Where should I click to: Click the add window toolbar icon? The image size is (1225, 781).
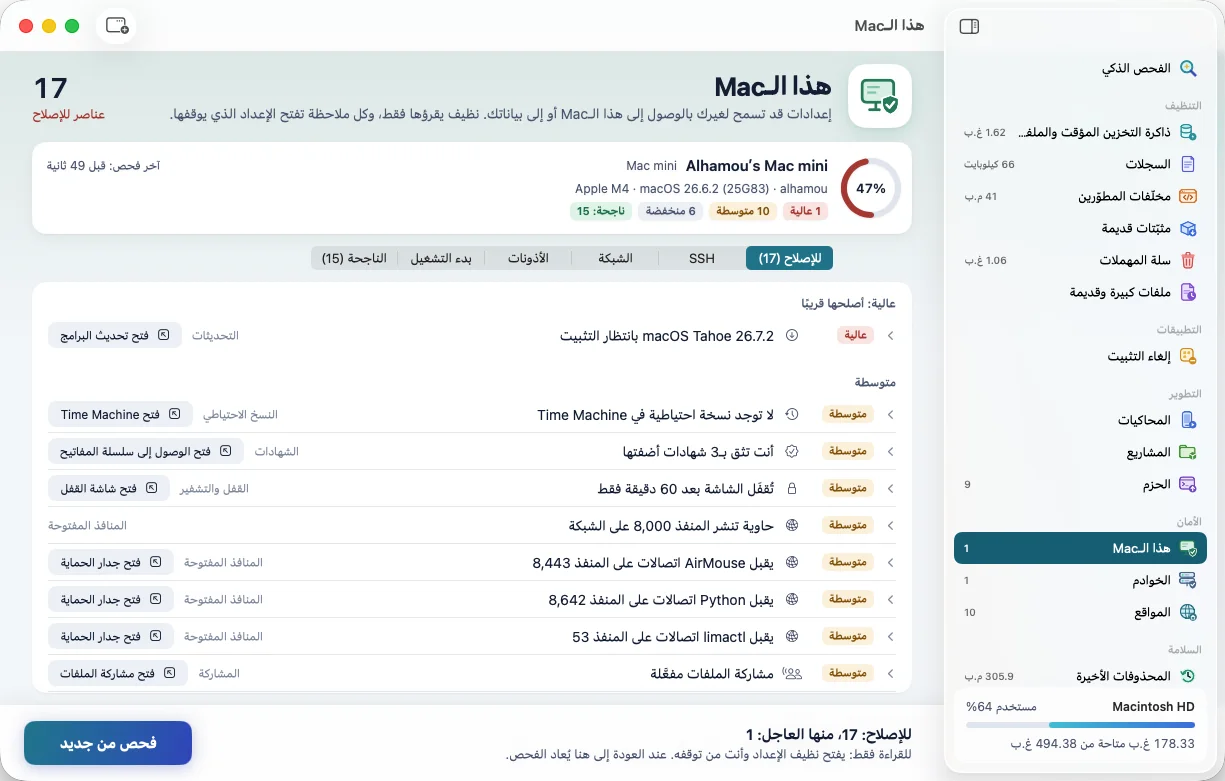pos(117,26)
